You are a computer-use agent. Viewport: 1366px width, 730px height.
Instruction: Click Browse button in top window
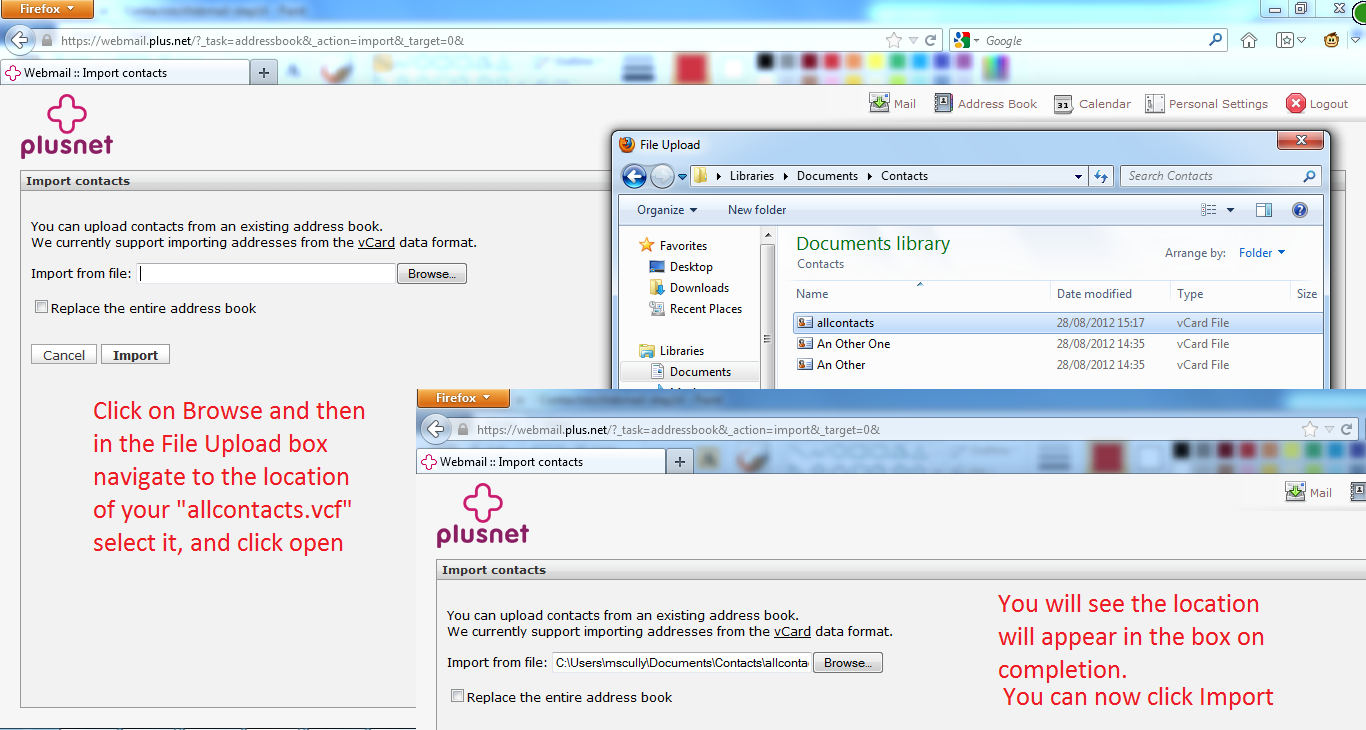tap(432, 274)
